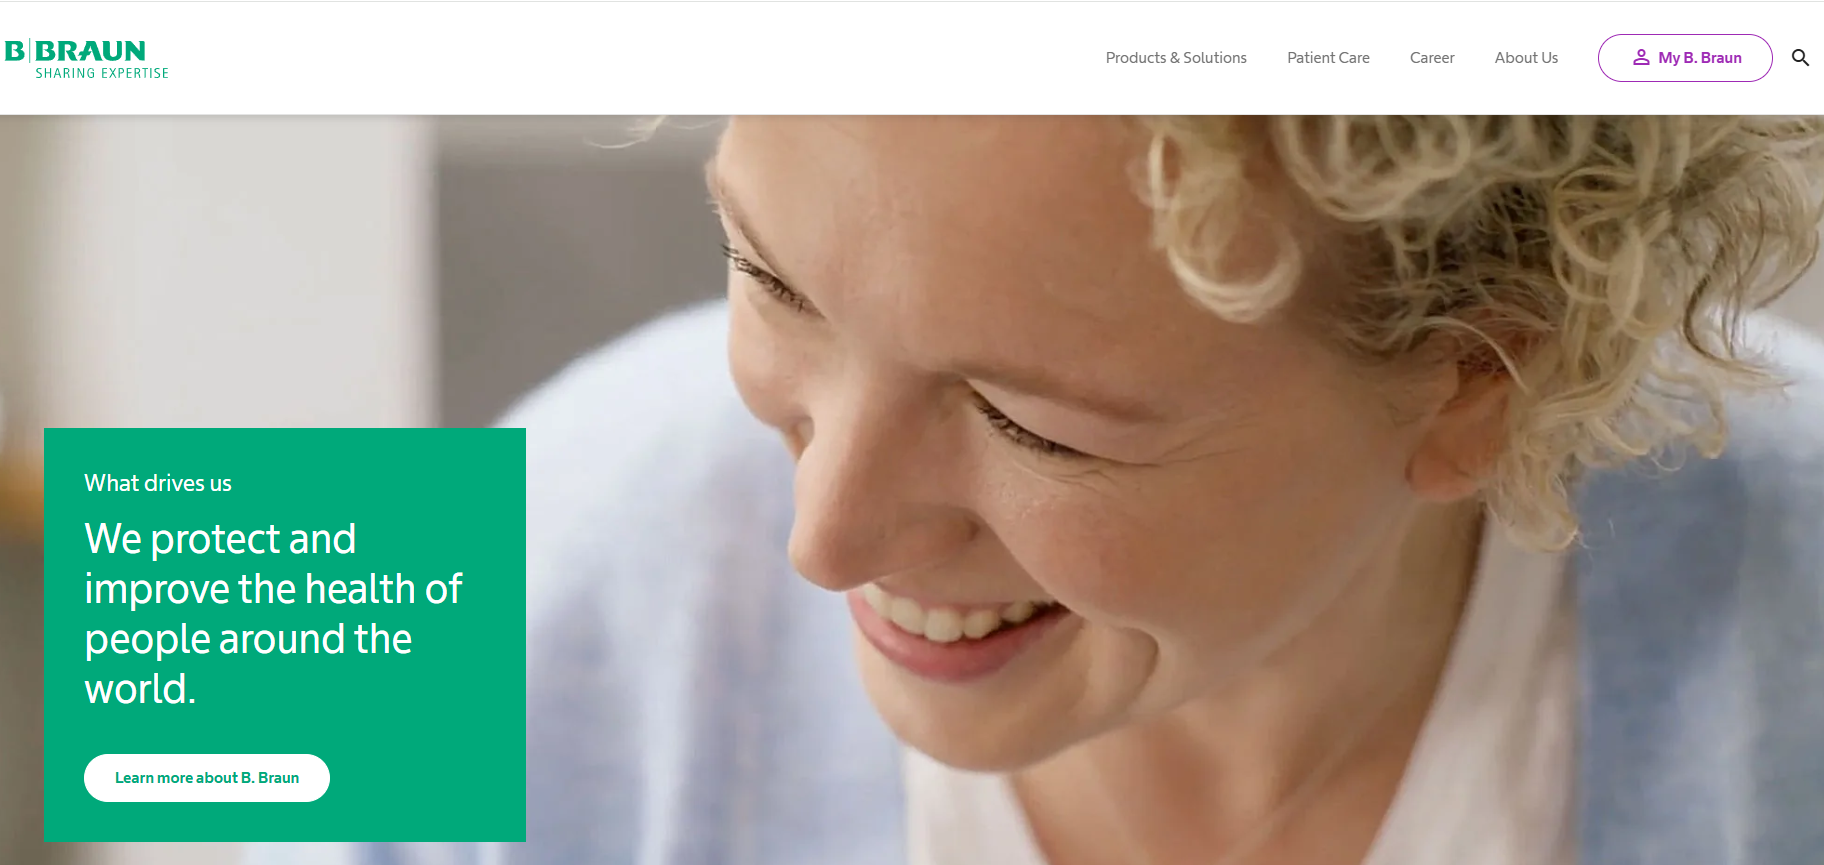Click the "What drives us" heading

click(x=158, y=483)
